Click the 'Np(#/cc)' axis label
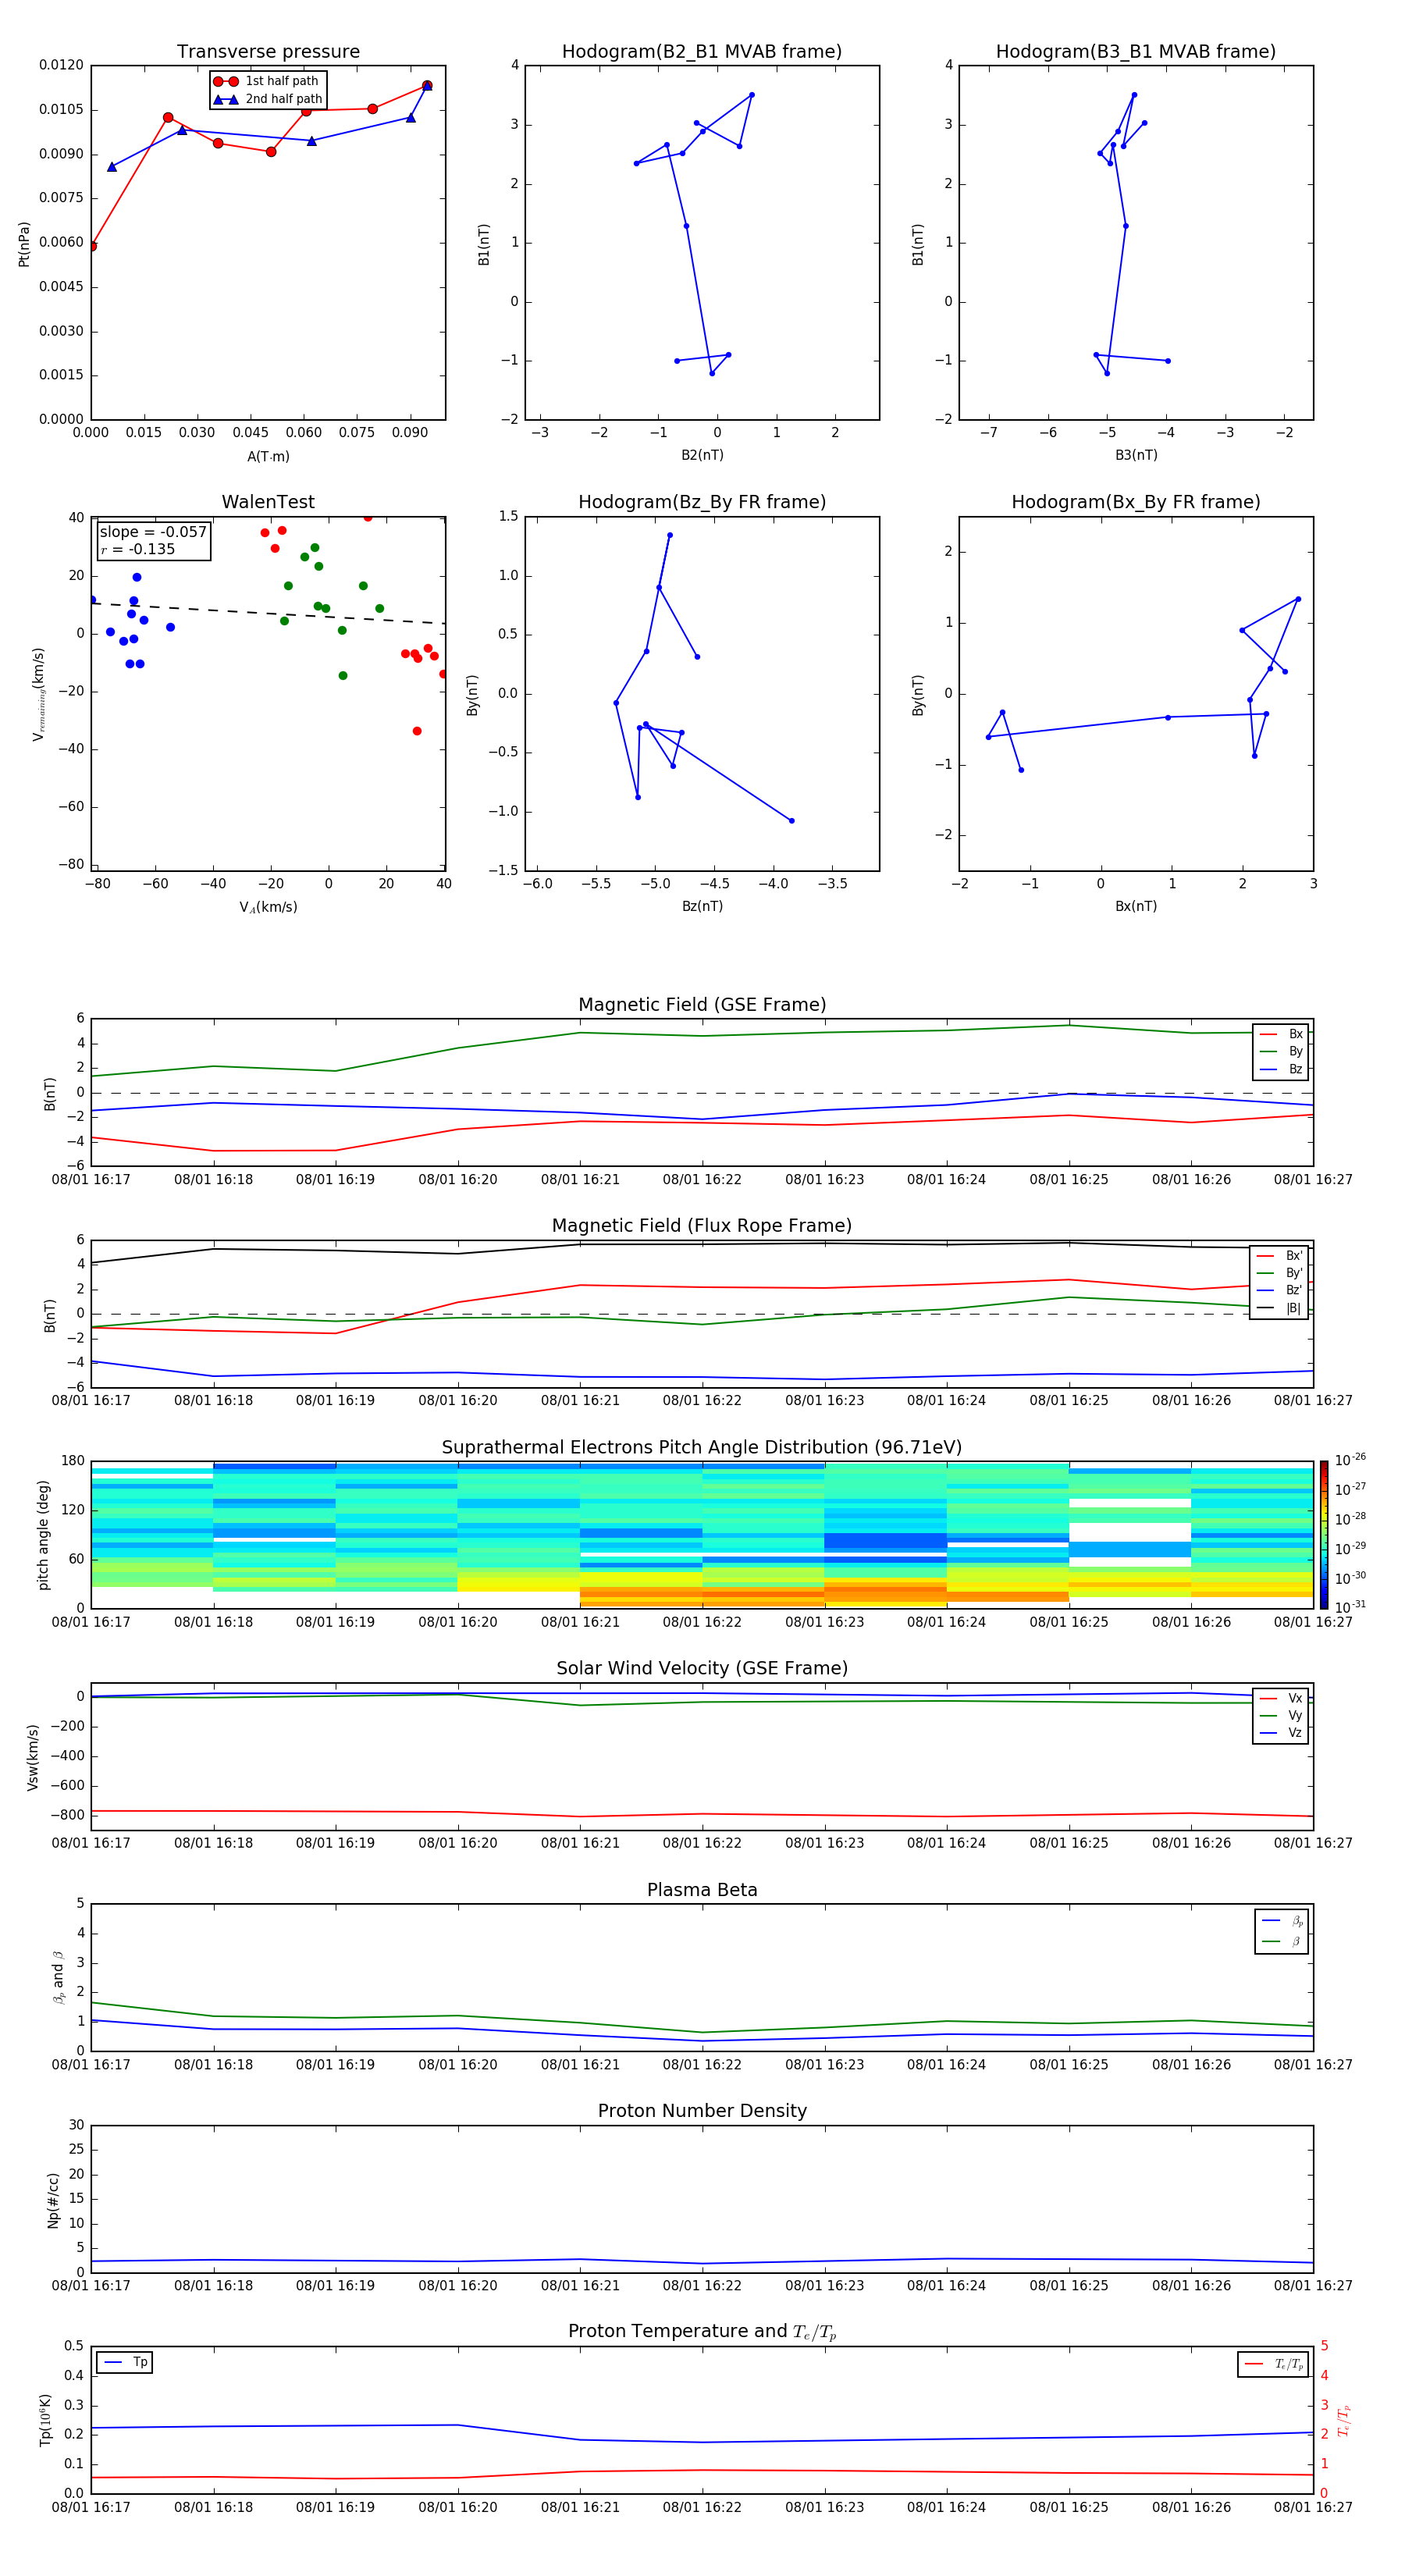The height and width of the screenshot is (2576, 1405). (53, 2200)
